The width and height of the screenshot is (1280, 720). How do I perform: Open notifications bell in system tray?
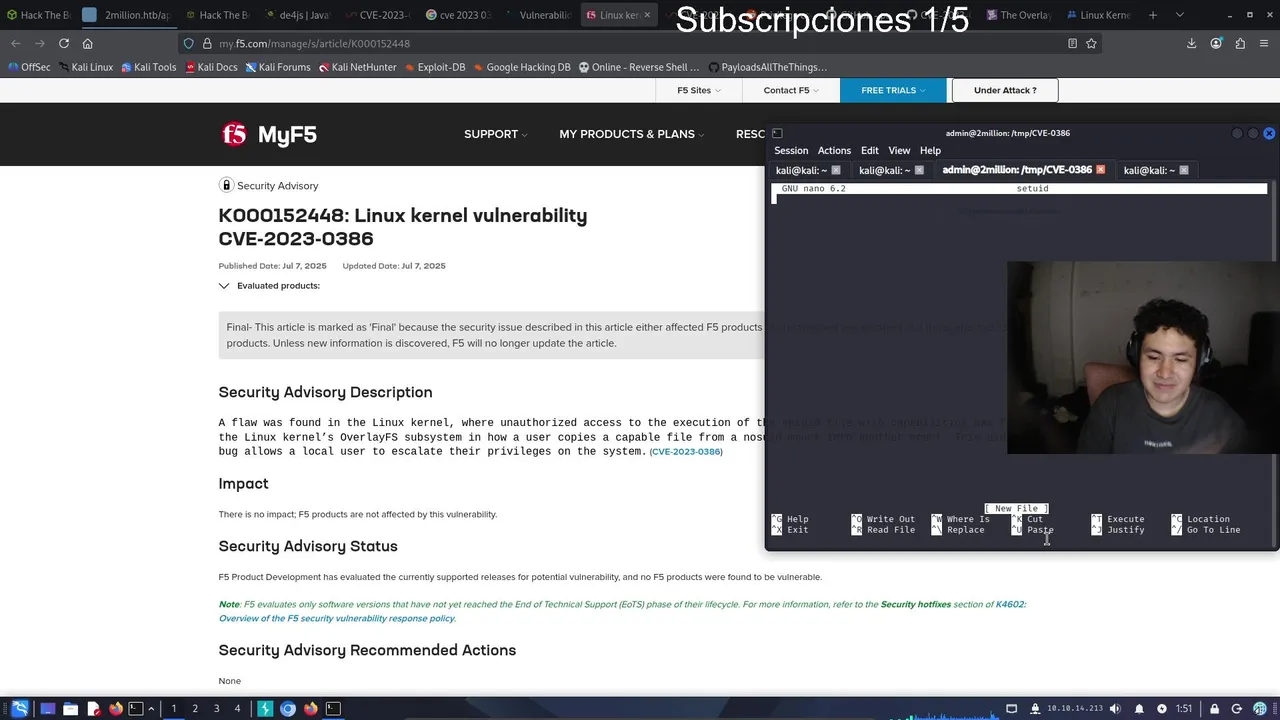point(1139,708)
